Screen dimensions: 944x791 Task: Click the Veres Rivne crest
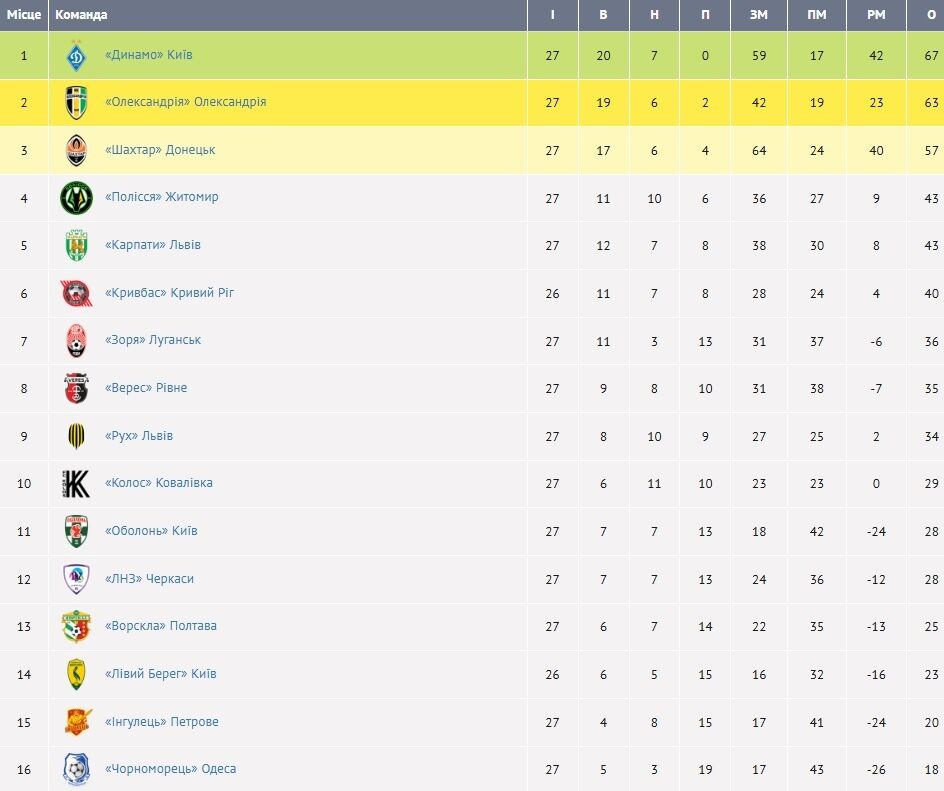pos(76,388)
